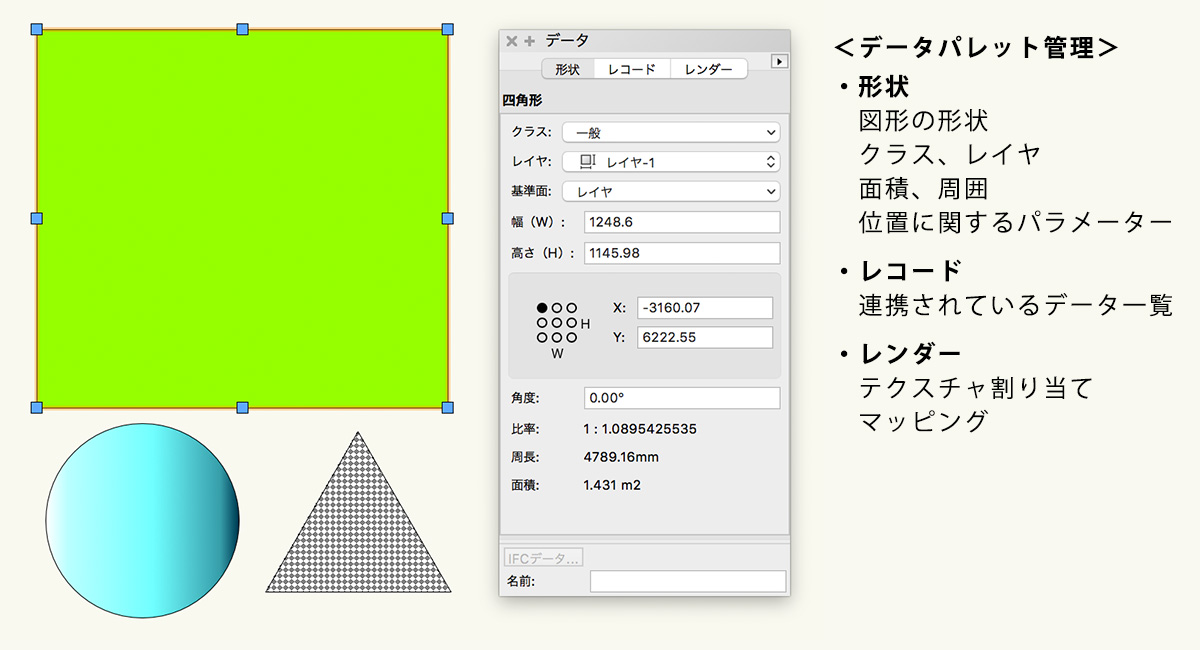The image size is (1200, 650).
Task: Open the クラス dropdown showing 一般
Action: click(x=670, y=132)
